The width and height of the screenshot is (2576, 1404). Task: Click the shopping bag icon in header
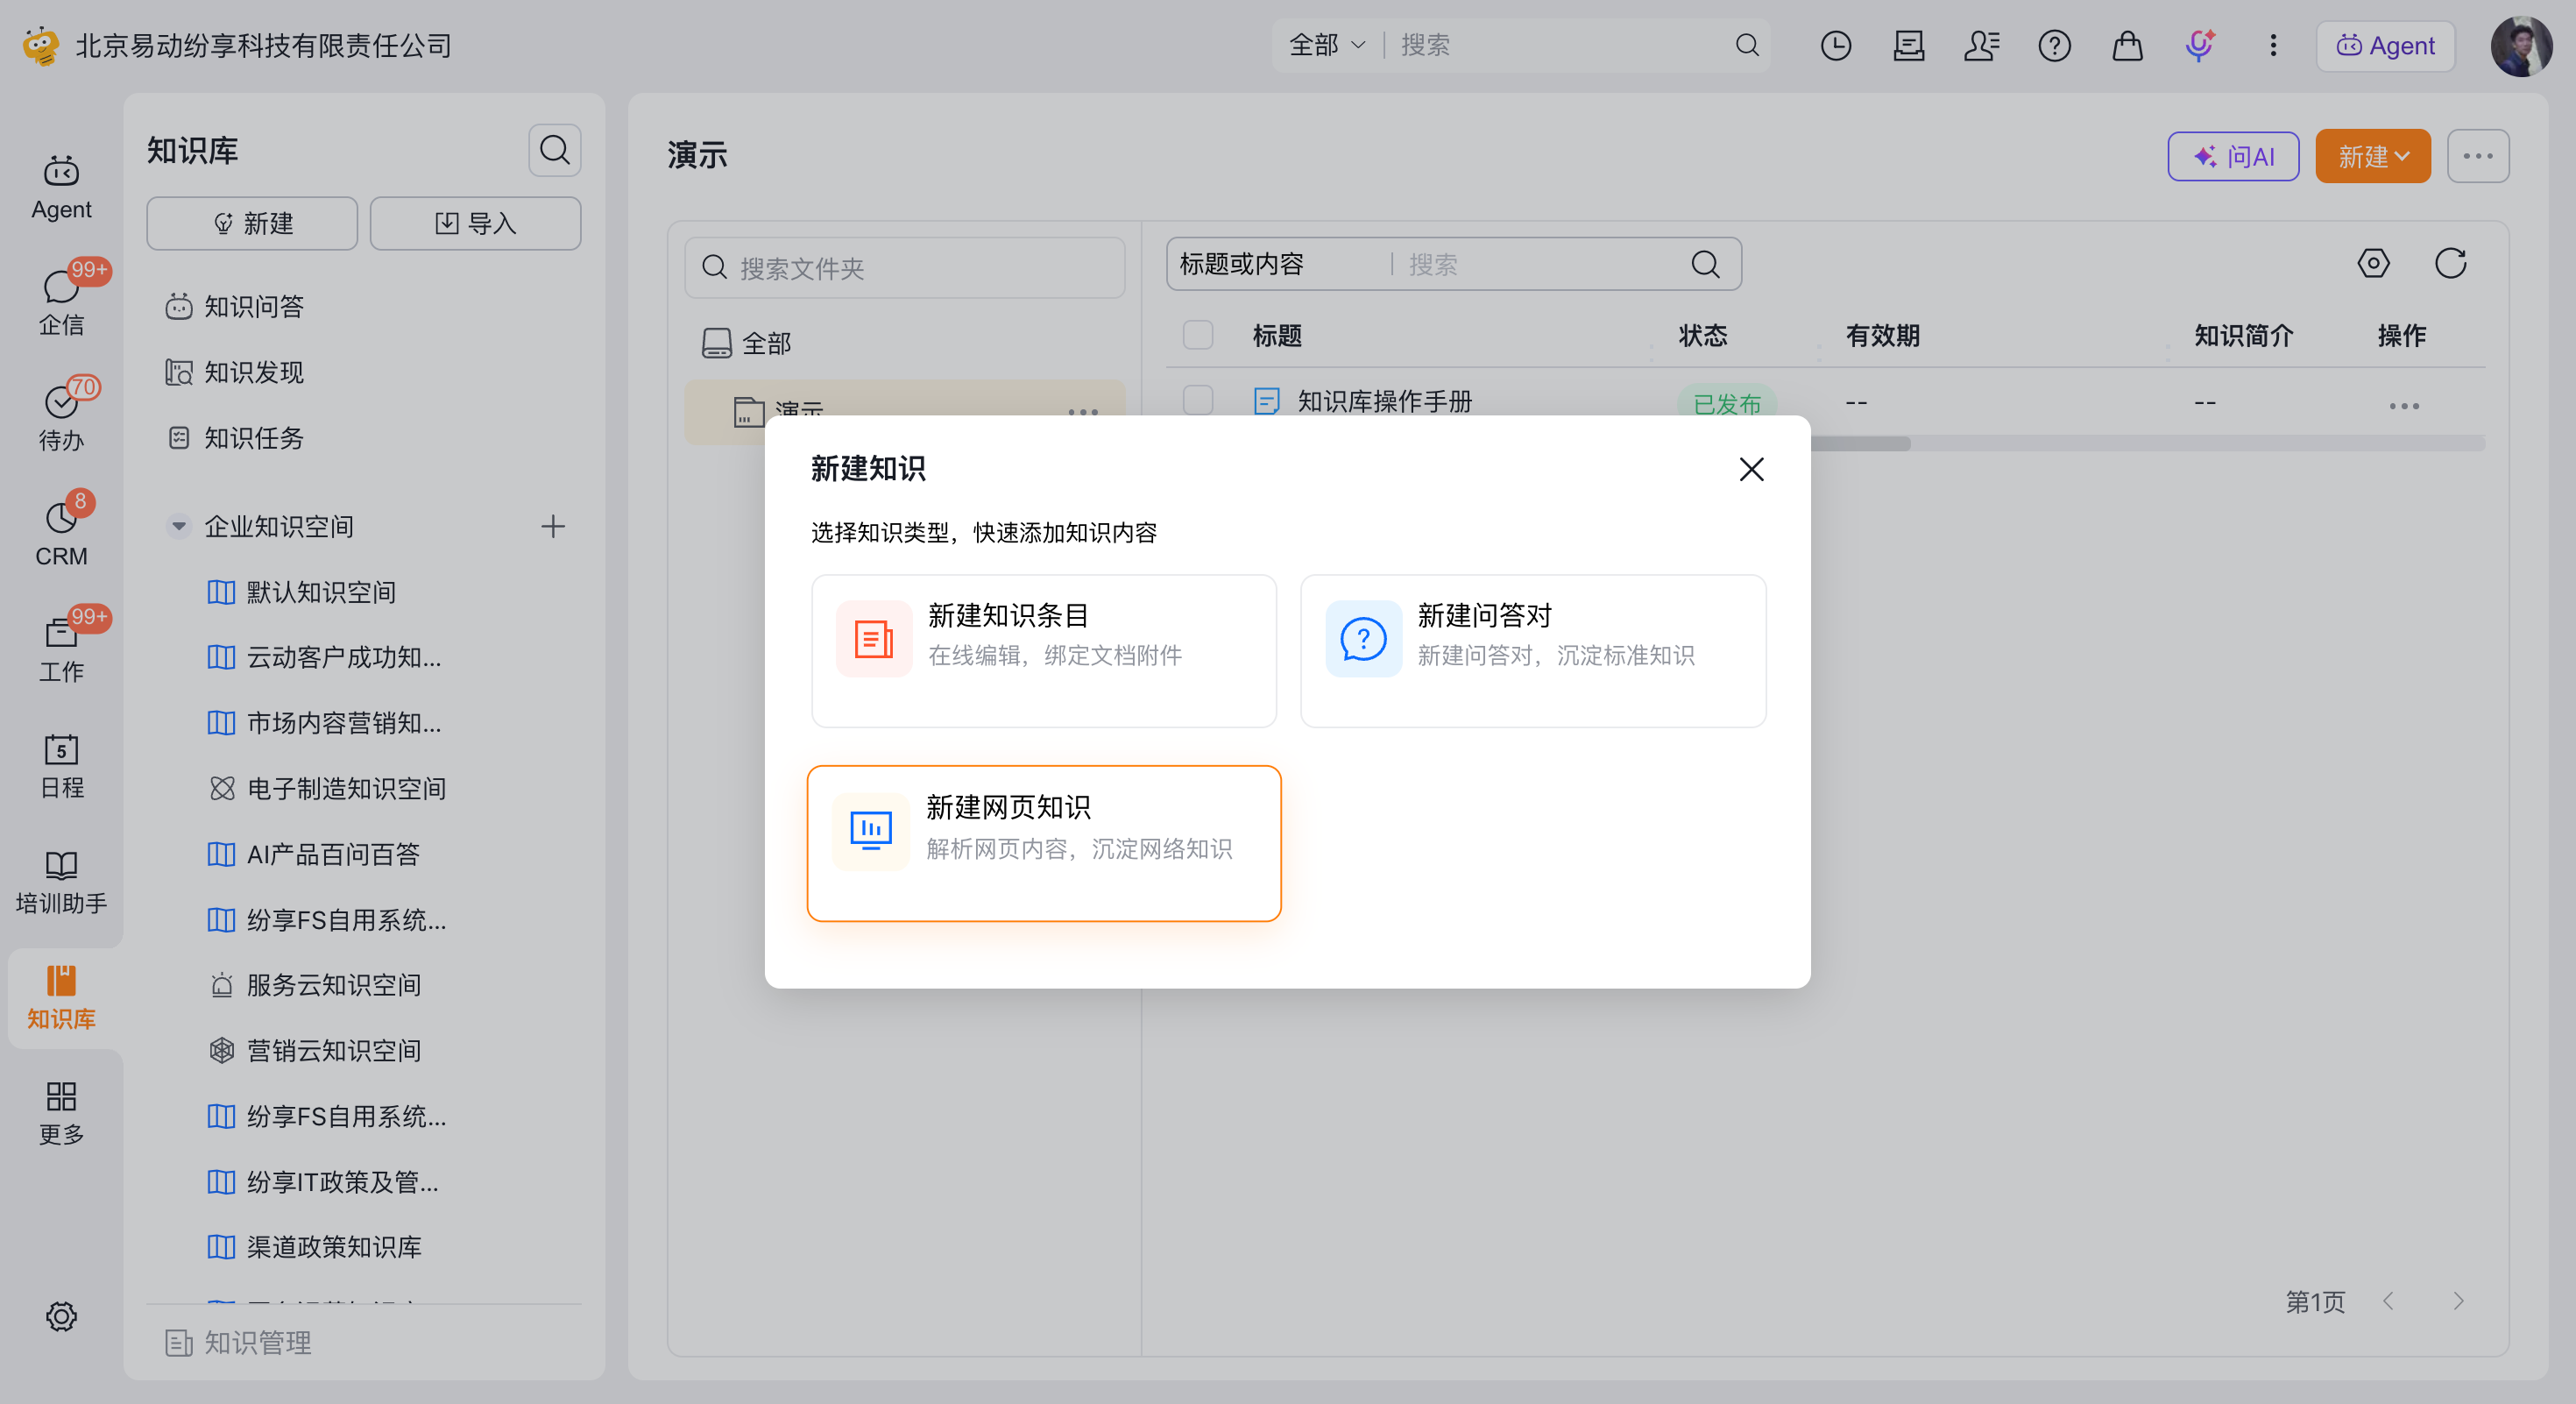2127,45
